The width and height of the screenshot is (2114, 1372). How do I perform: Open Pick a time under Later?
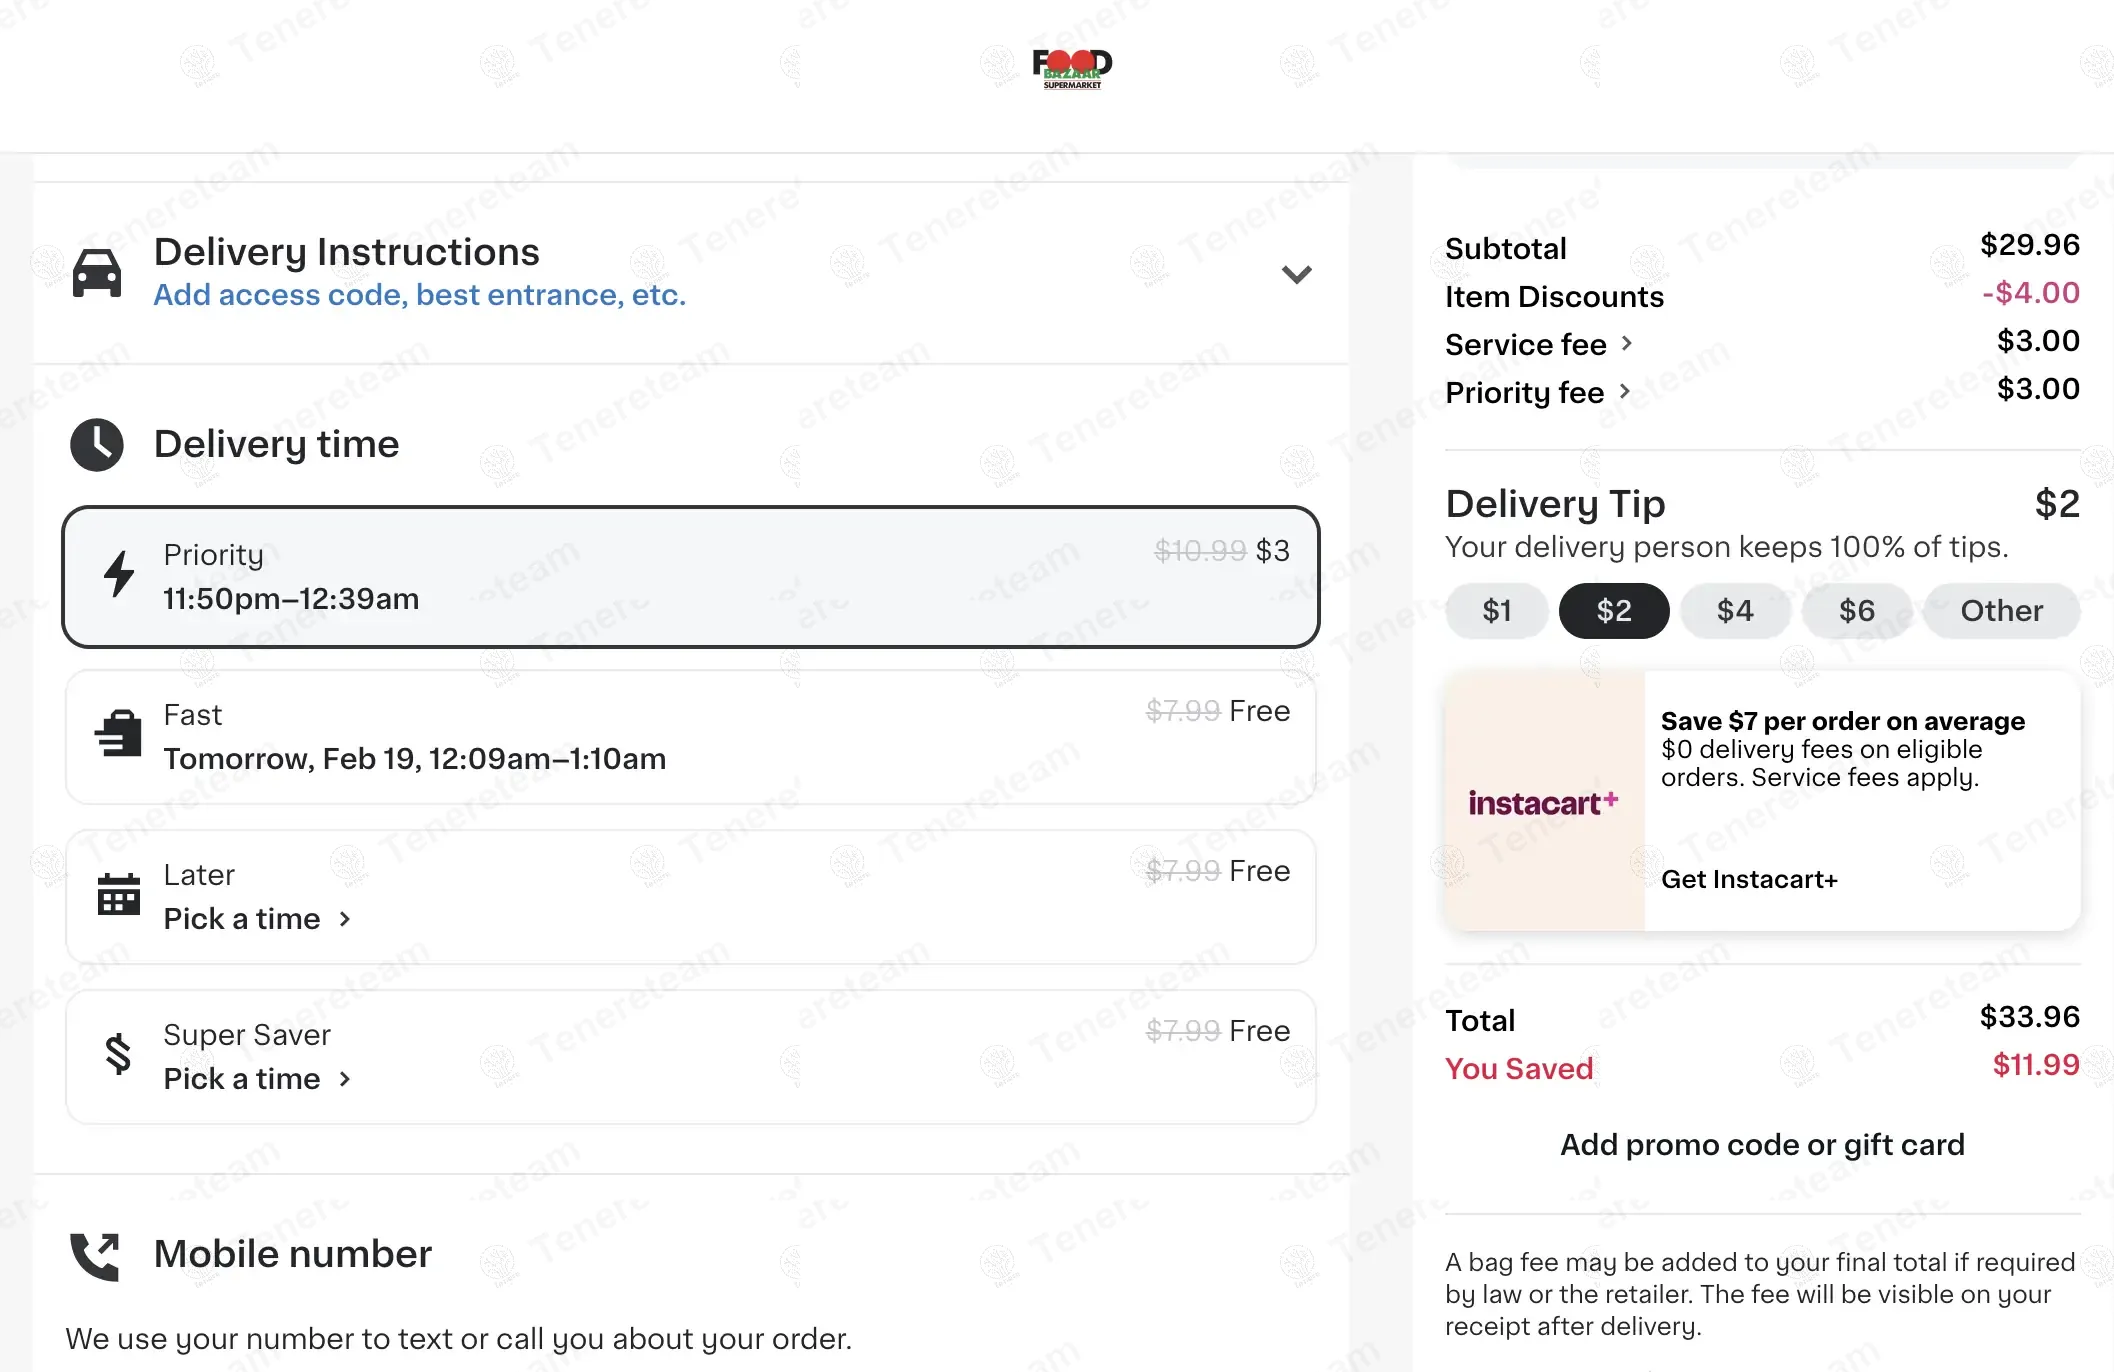(257, 919)
